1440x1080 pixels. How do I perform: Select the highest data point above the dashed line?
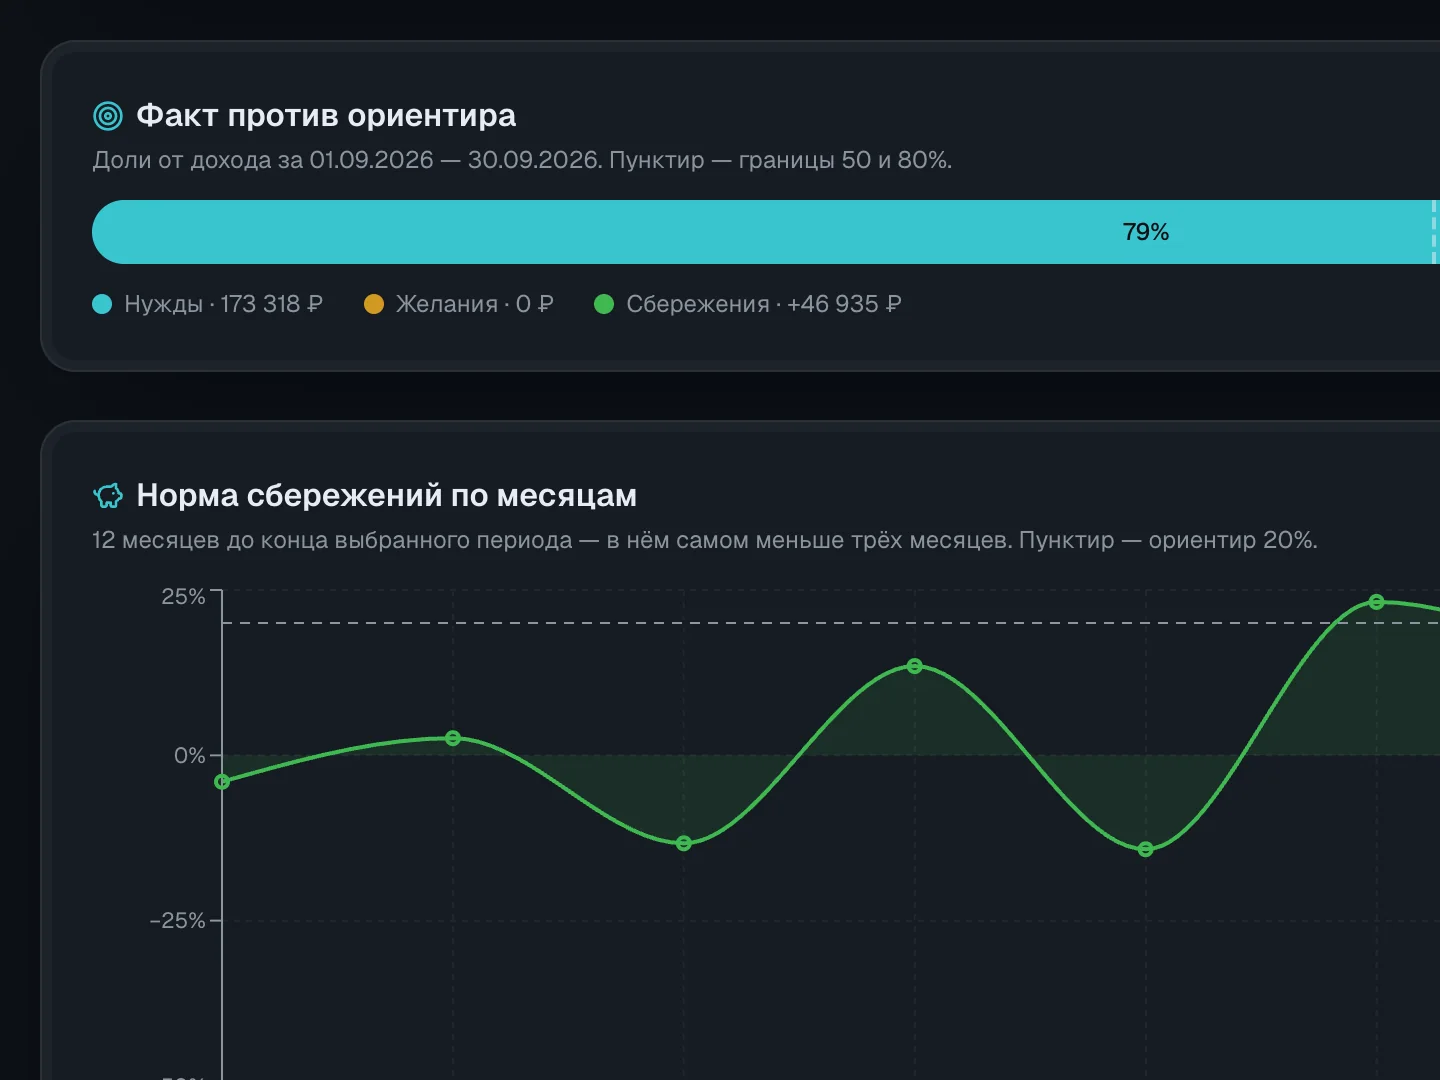(1377, 602)
